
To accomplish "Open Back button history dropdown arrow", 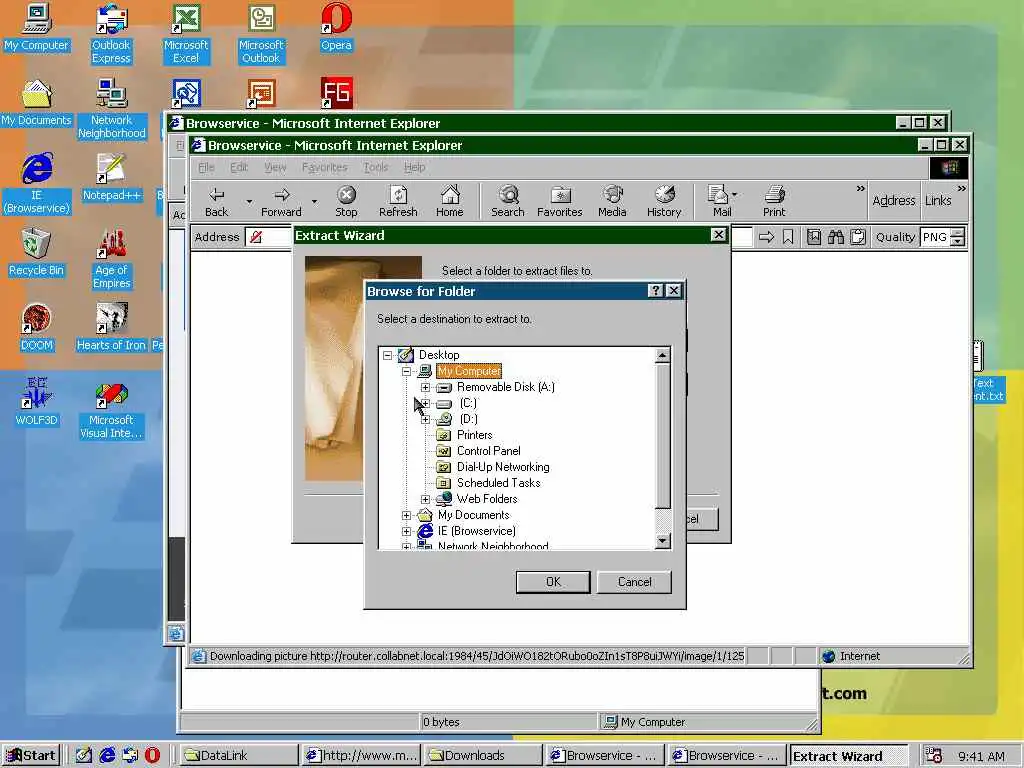I will point(249,201).
